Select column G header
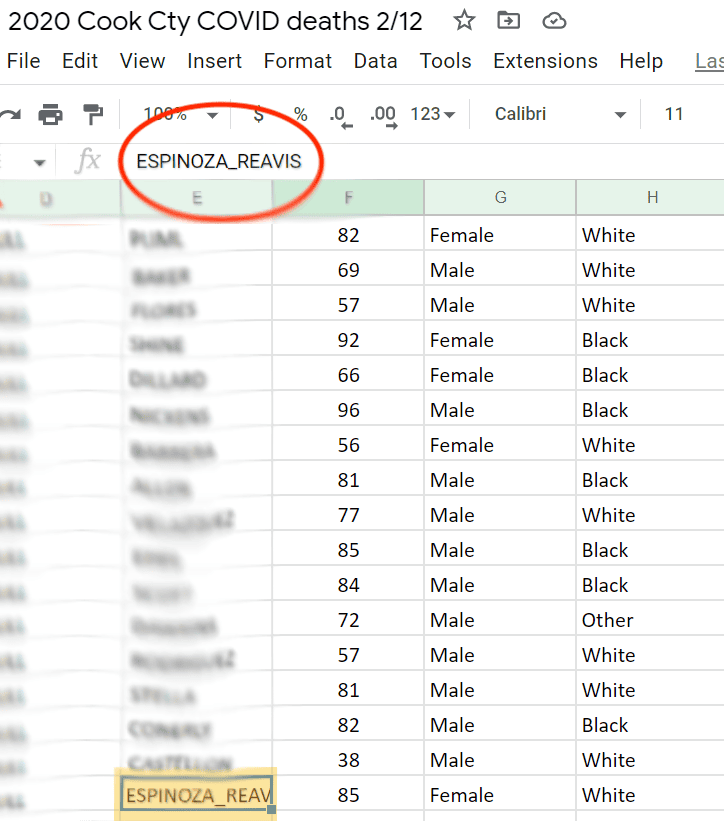Screen dimensions: 724x821 [500, 197]
